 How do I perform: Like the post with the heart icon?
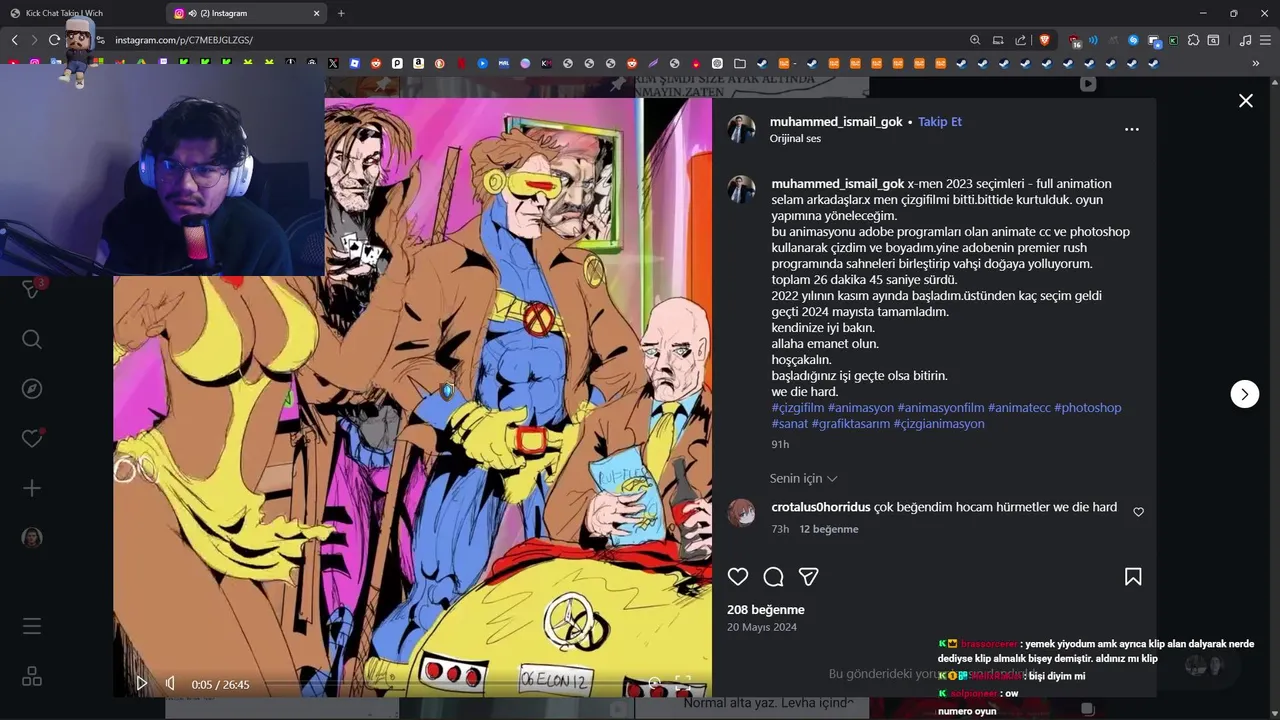tap(738, 577)
